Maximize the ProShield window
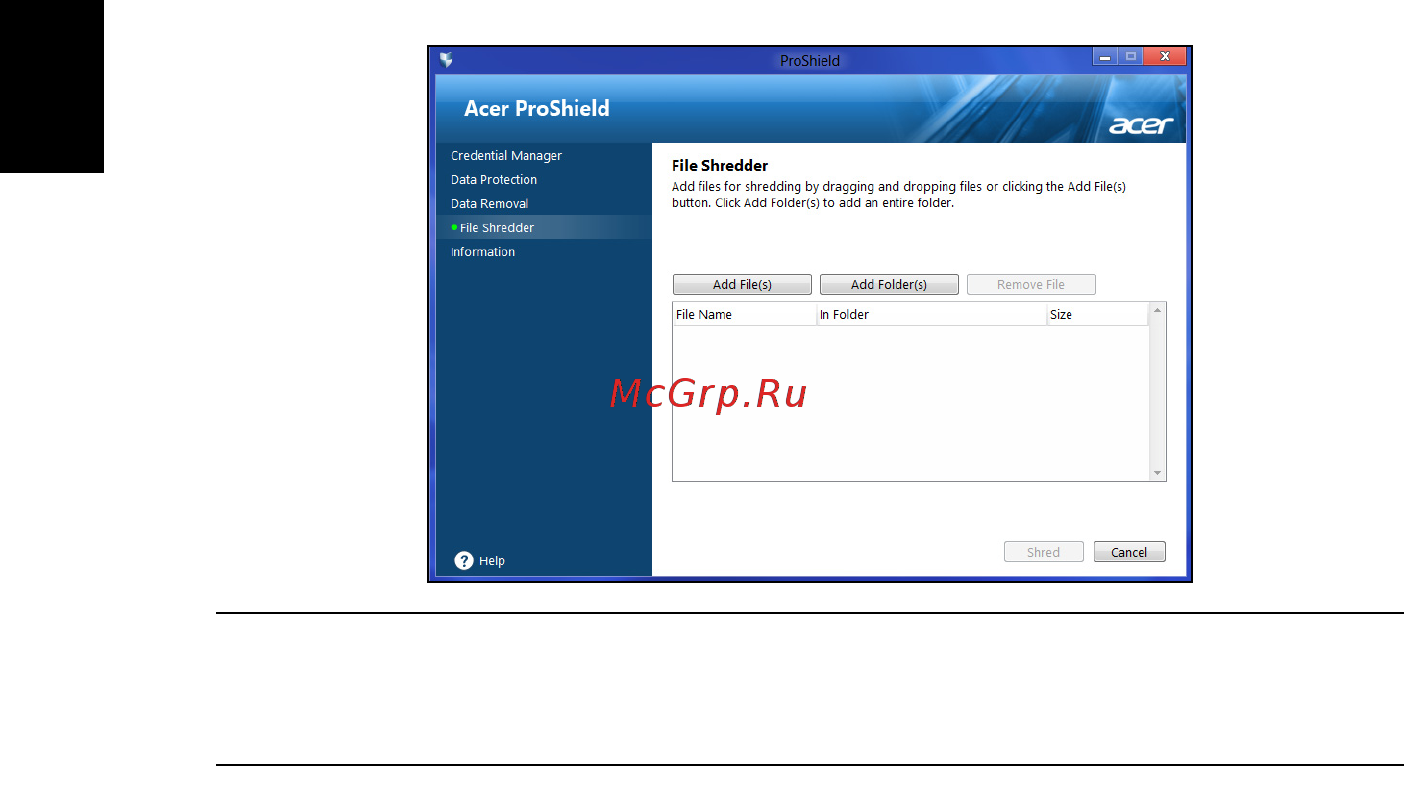 (1131, 57)
